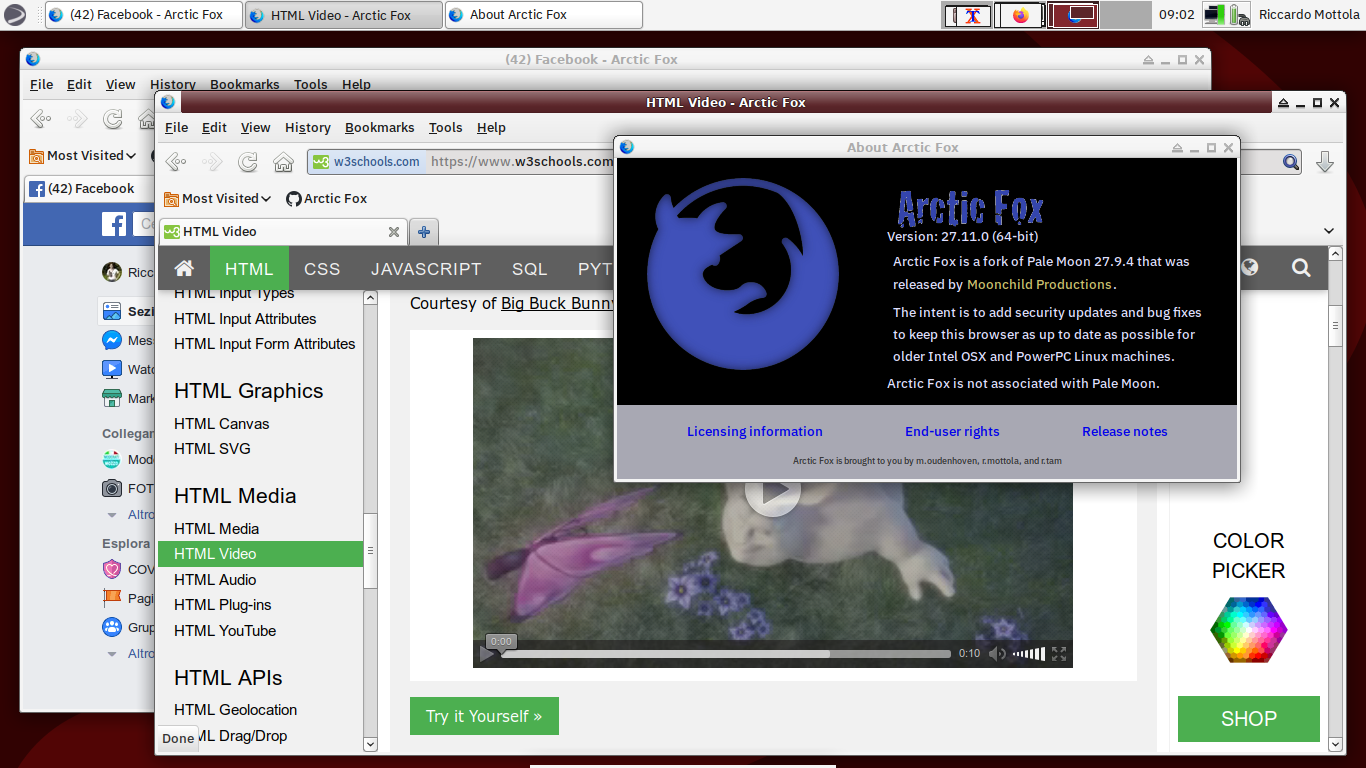Screen dimensions: 1366x768
Task: Open File menu in Facebook window
Action: (41, 84)
